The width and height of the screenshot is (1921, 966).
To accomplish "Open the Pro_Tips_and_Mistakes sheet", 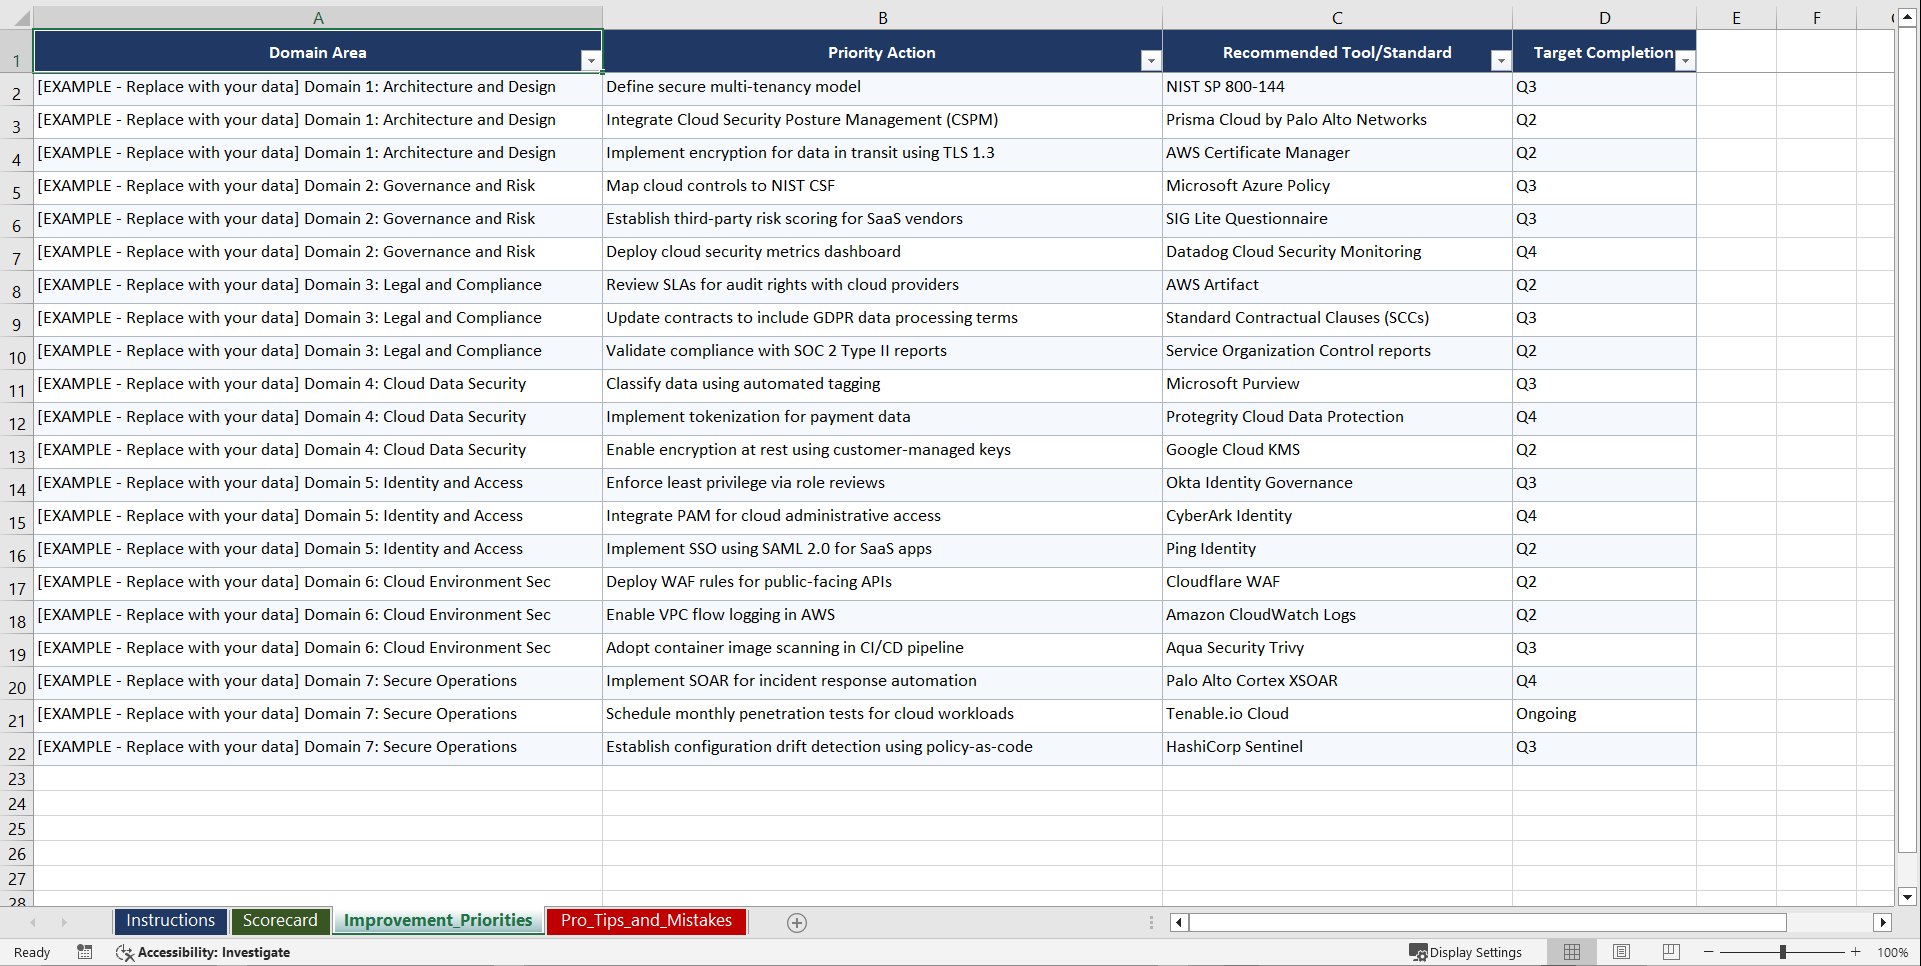I will (x=646, y=921).
